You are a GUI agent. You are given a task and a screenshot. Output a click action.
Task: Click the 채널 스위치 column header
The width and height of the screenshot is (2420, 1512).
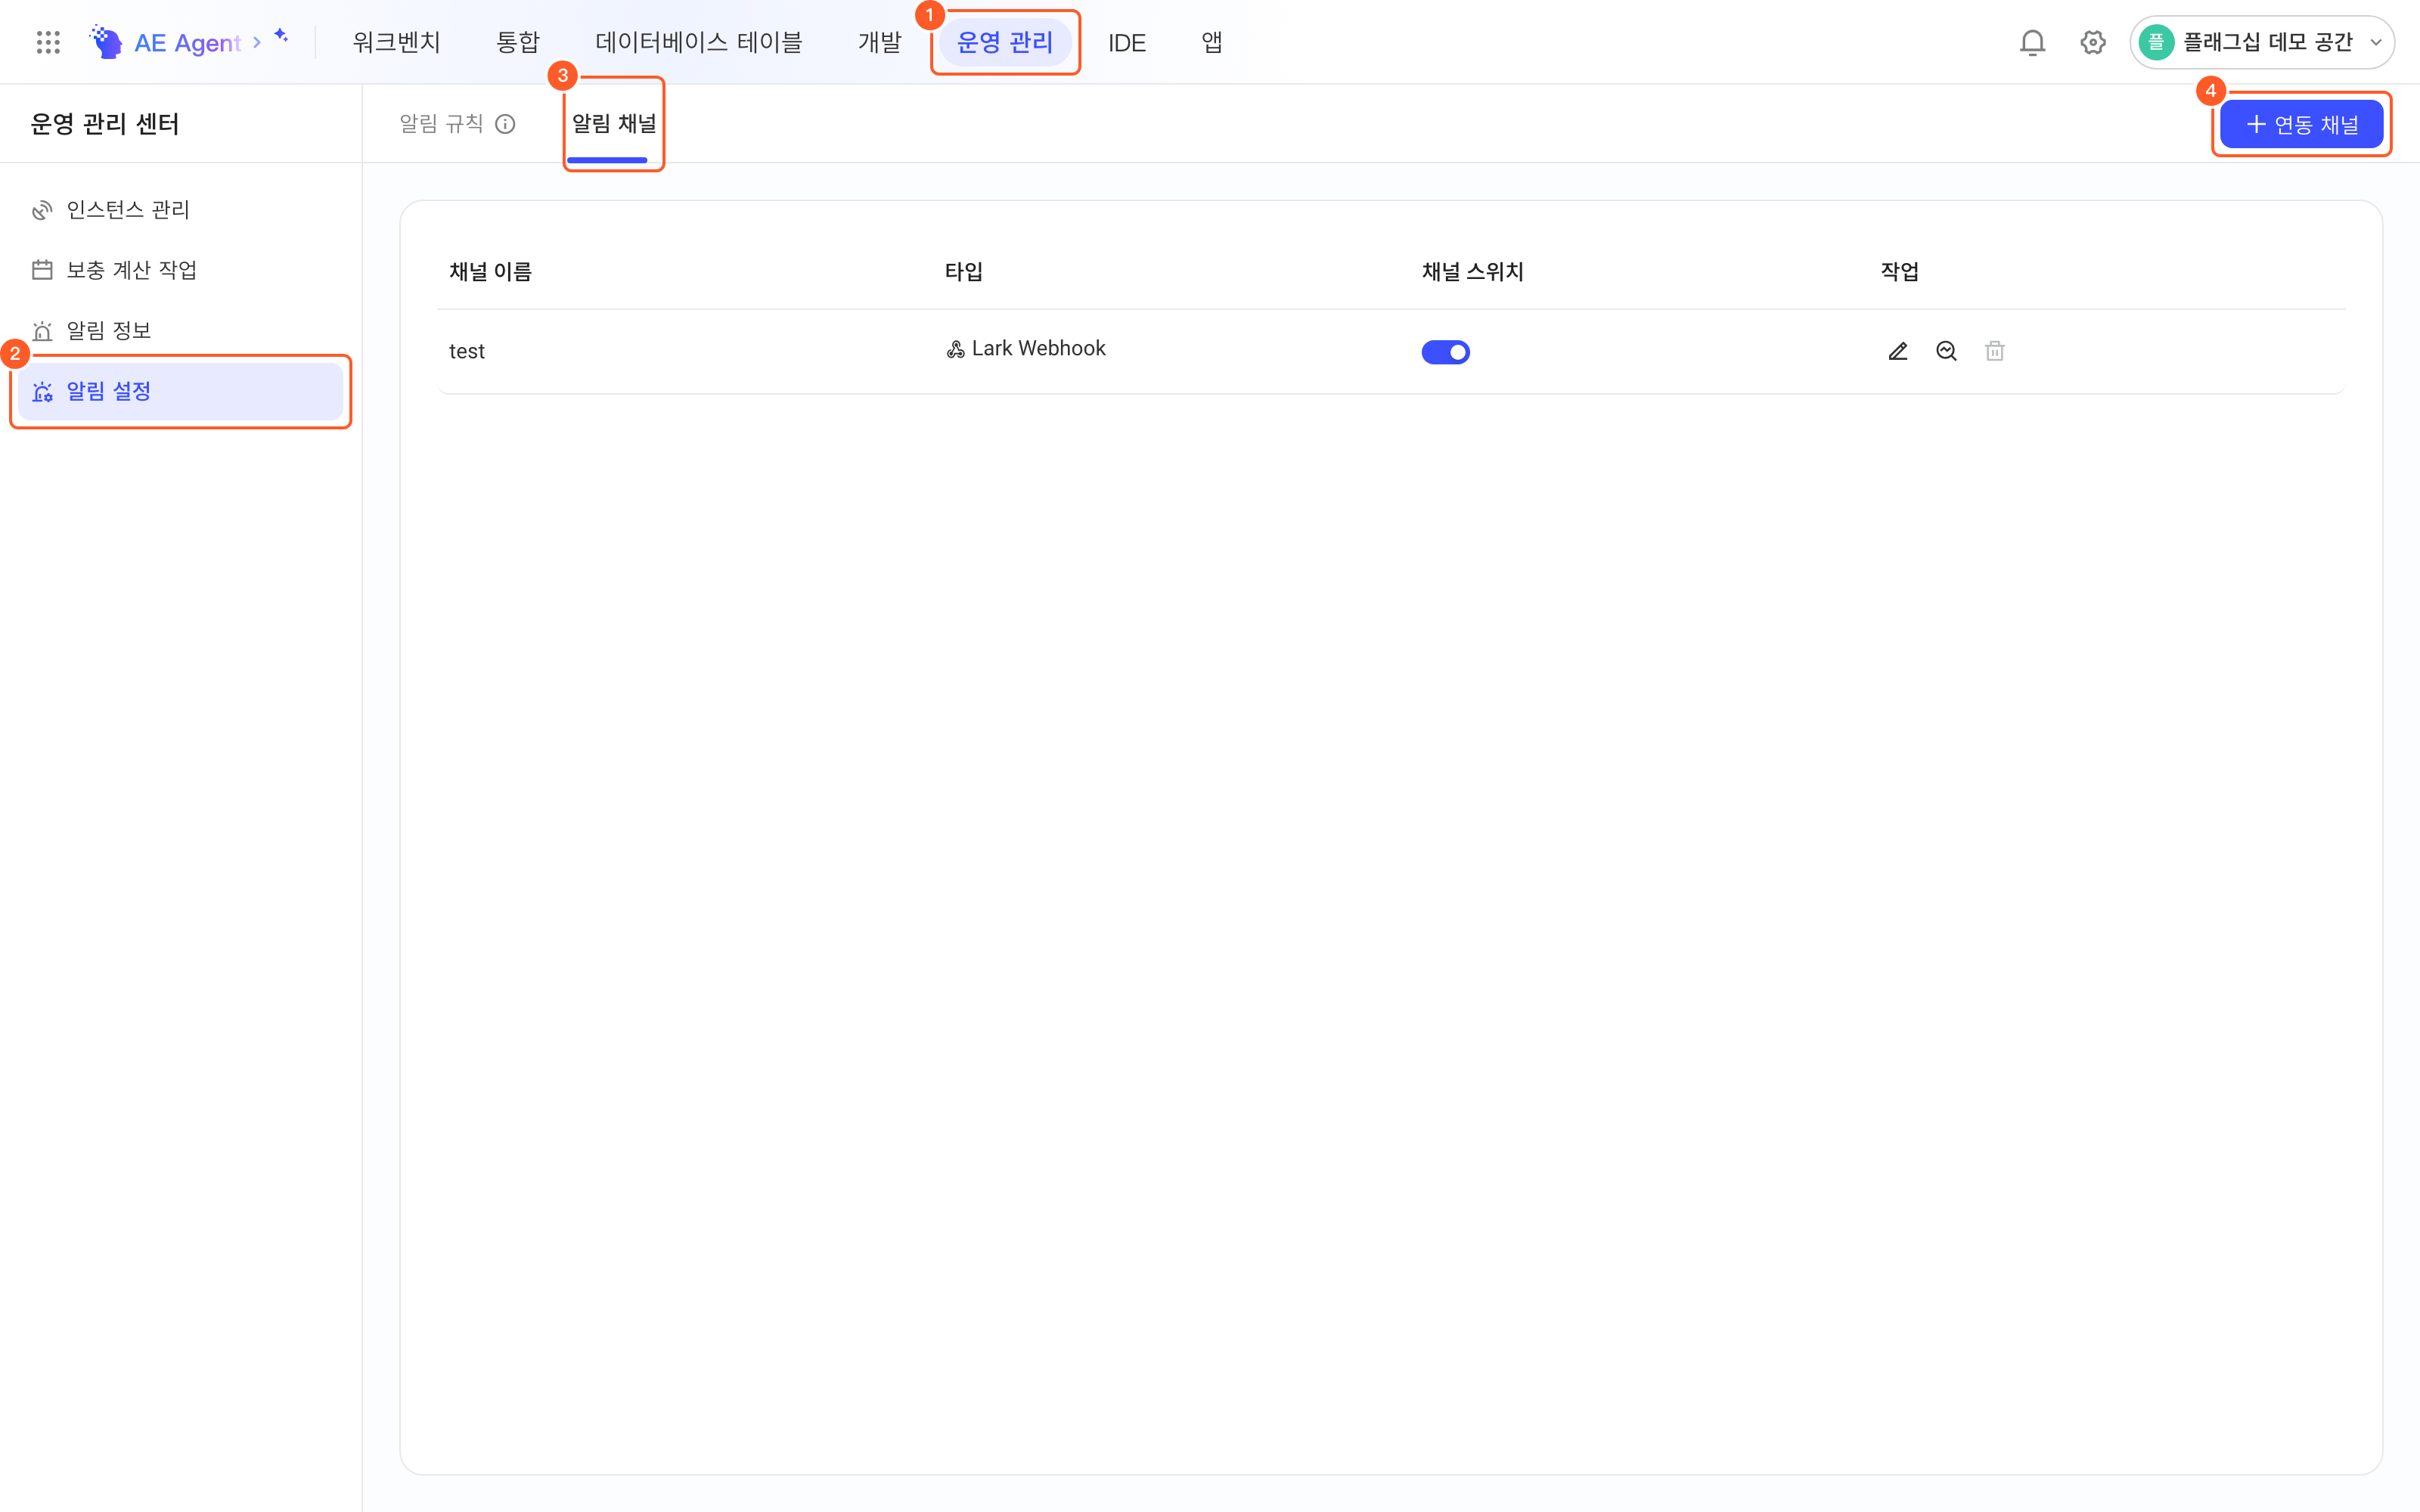tap(1472, 271)
